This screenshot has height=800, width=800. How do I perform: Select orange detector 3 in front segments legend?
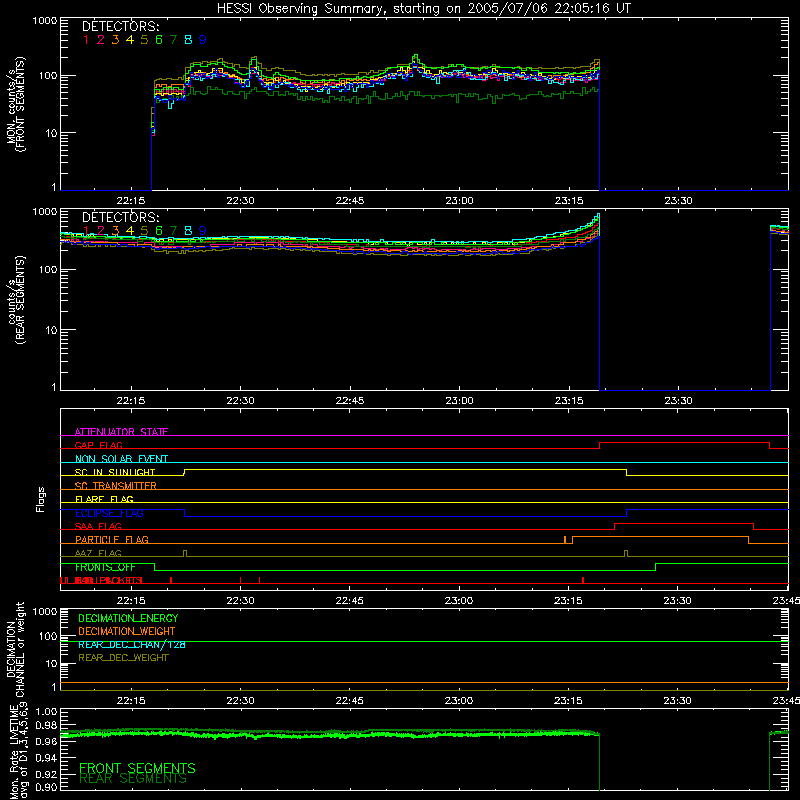[115, 39]
